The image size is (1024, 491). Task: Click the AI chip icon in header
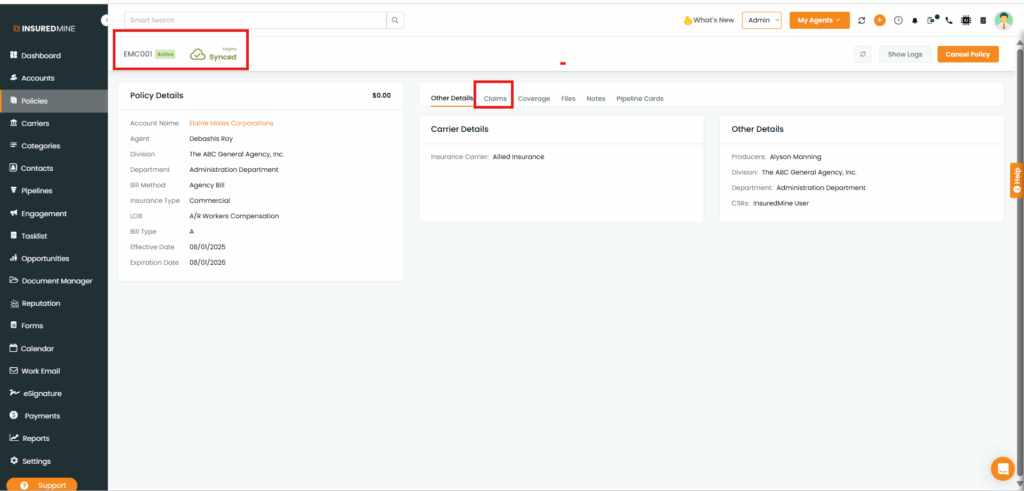tap(966, 20)
